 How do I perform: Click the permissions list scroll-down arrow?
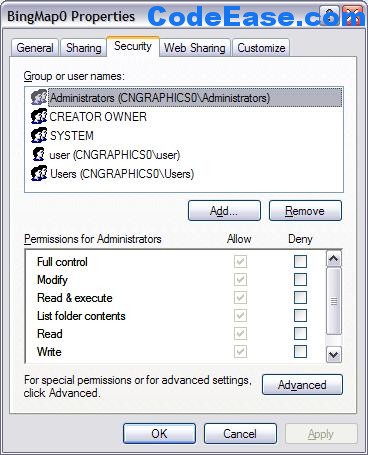(334, 354)
